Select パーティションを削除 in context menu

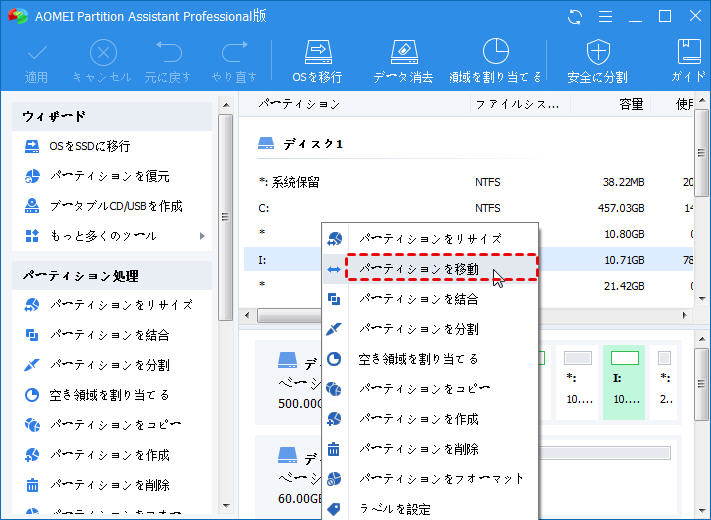[x=430, y=449]
